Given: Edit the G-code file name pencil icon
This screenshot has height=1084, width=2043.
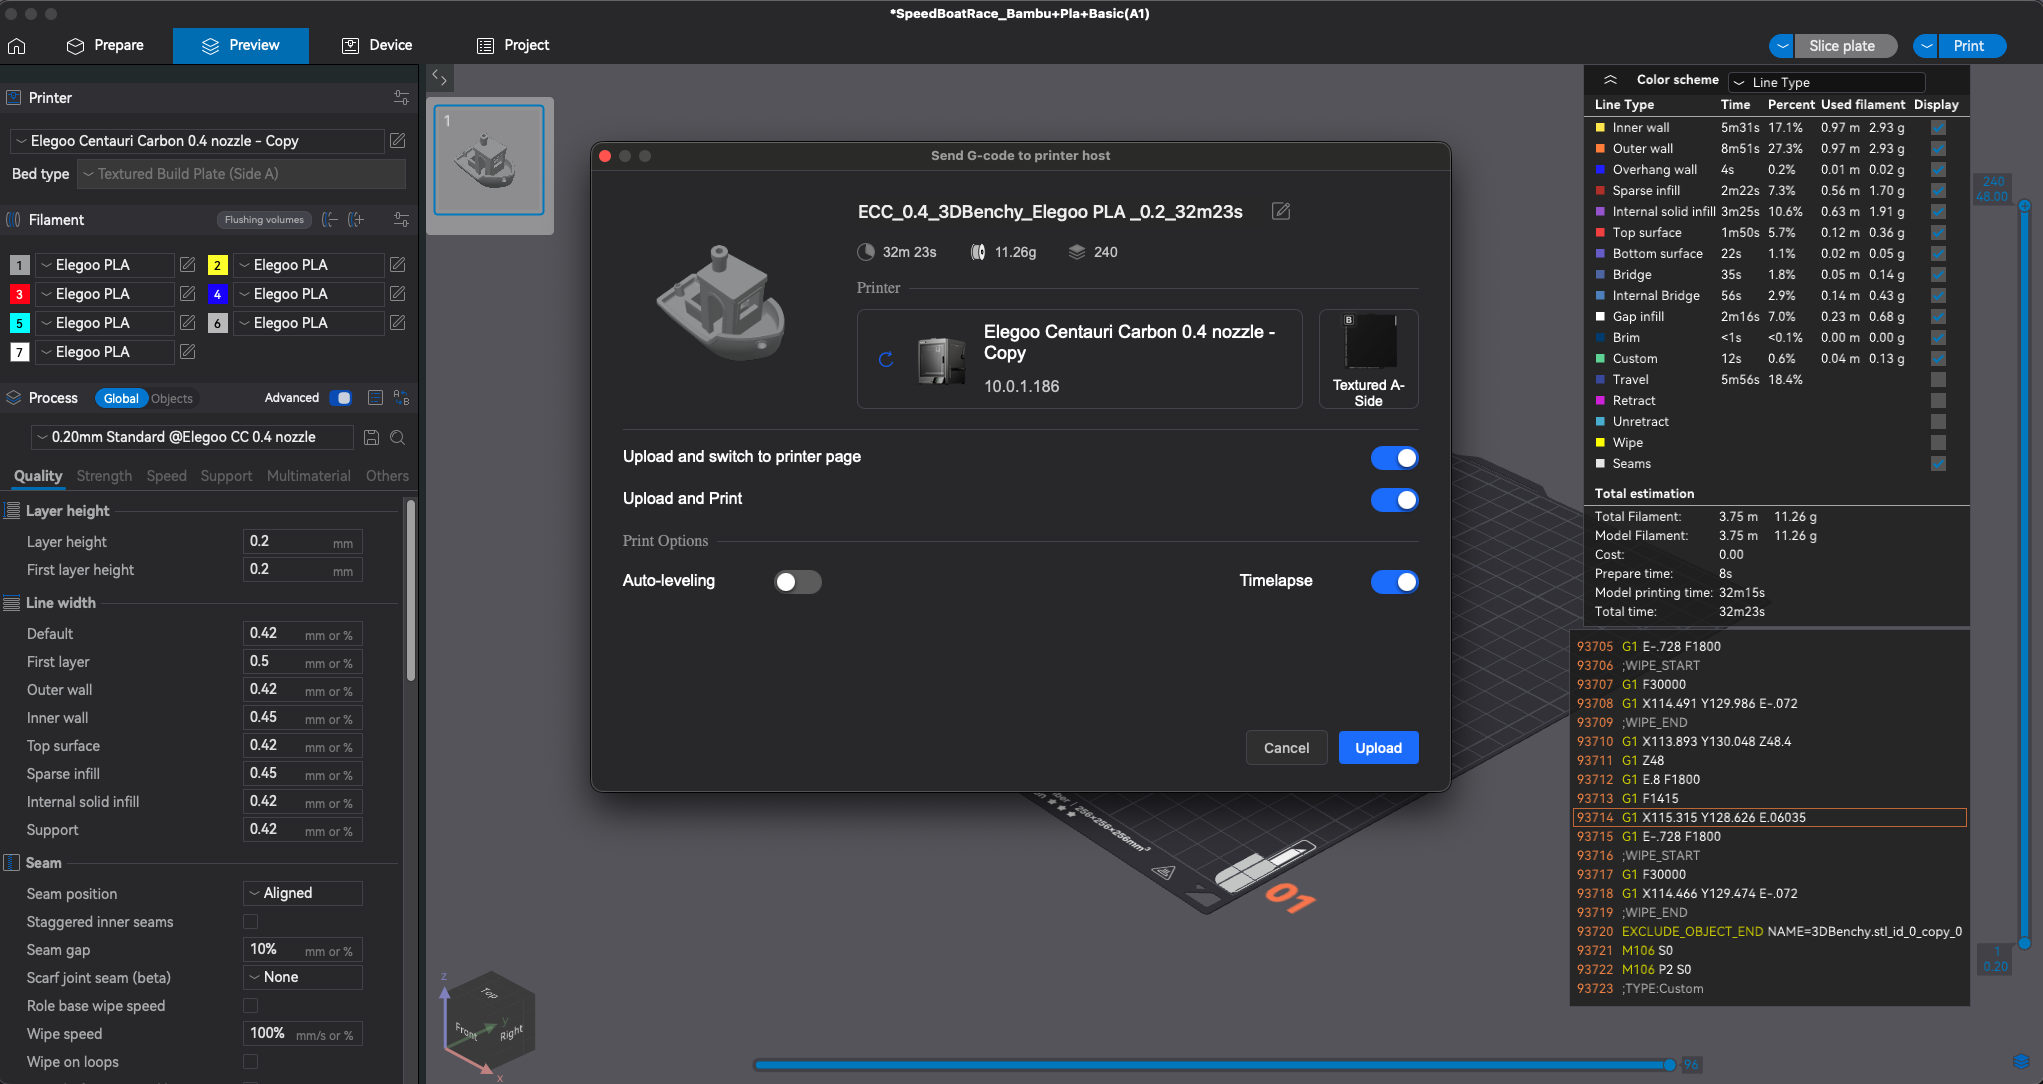Looking at the screenshot, I should [1281, 211].
